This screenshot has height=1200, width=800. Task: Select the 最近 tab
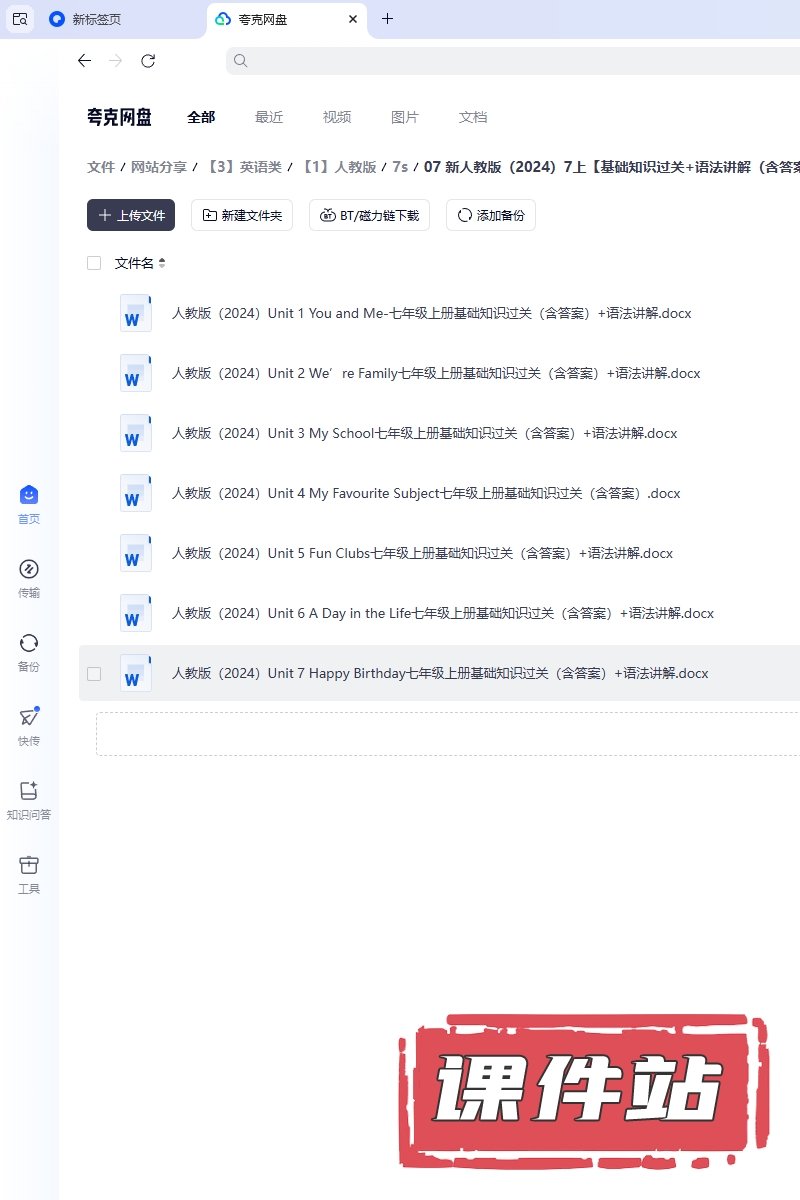pyautogui.click(x=269, y=117)
